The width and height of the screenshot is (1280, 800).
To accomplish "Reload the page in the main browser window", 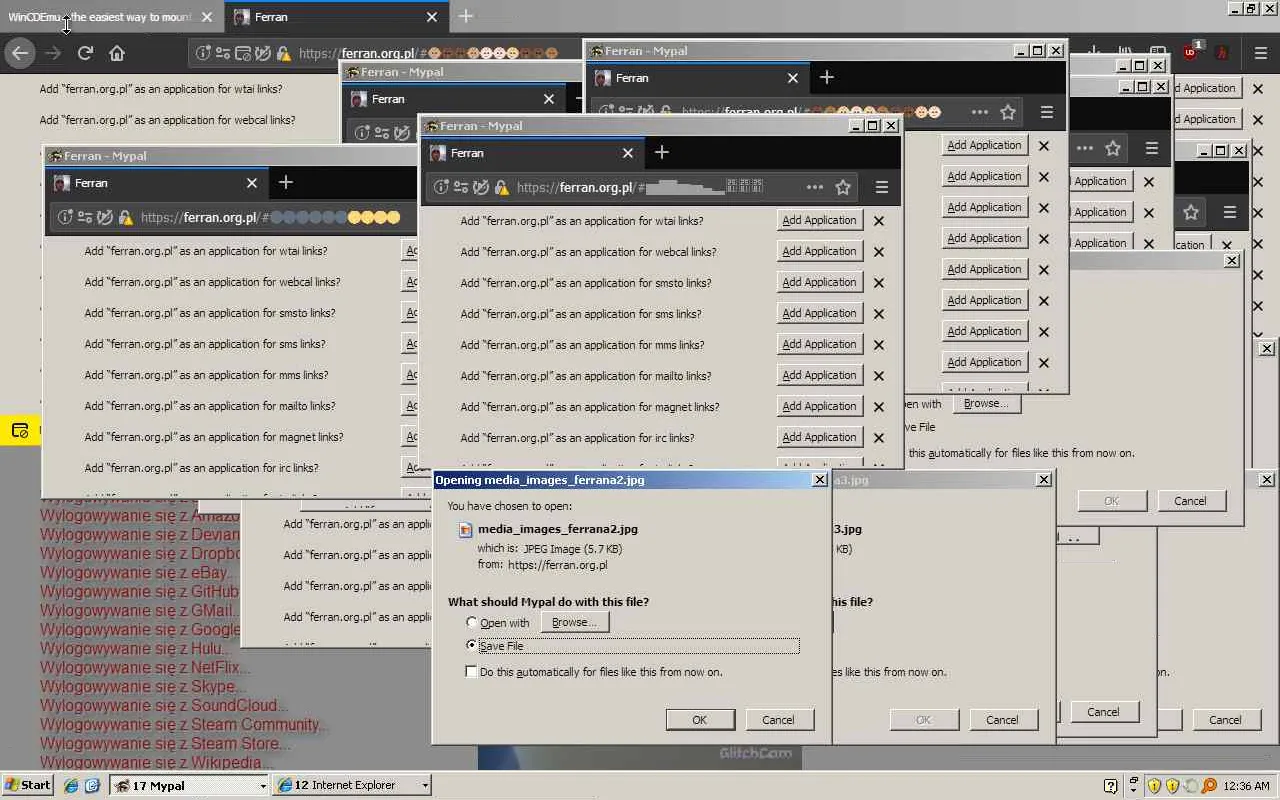I will point(85,53).
